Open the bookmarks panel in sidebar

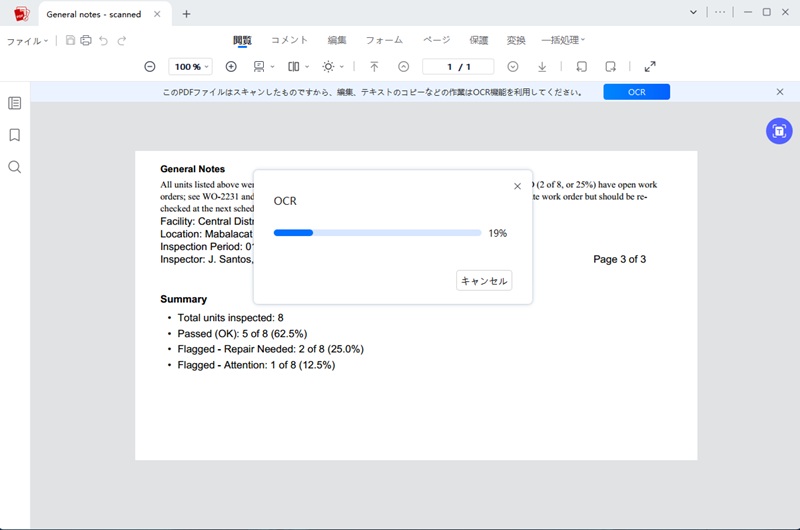pyautogui.click(x=15, y=135)
